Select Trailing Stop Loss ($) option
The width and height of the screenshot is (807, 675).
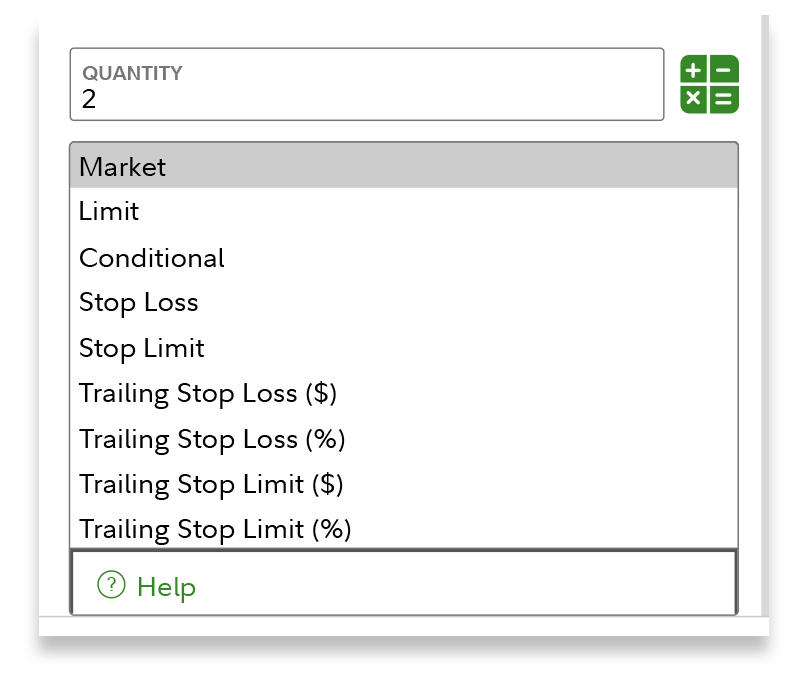tap(208, 393)
